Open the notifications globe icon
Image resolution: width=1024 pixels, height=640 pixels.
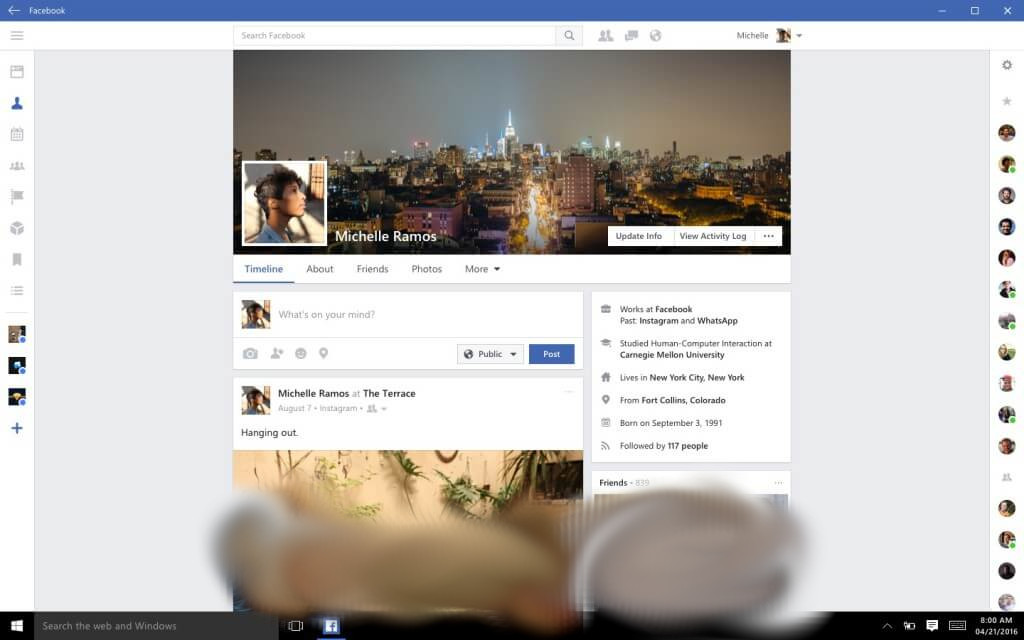tap(655, 35)
